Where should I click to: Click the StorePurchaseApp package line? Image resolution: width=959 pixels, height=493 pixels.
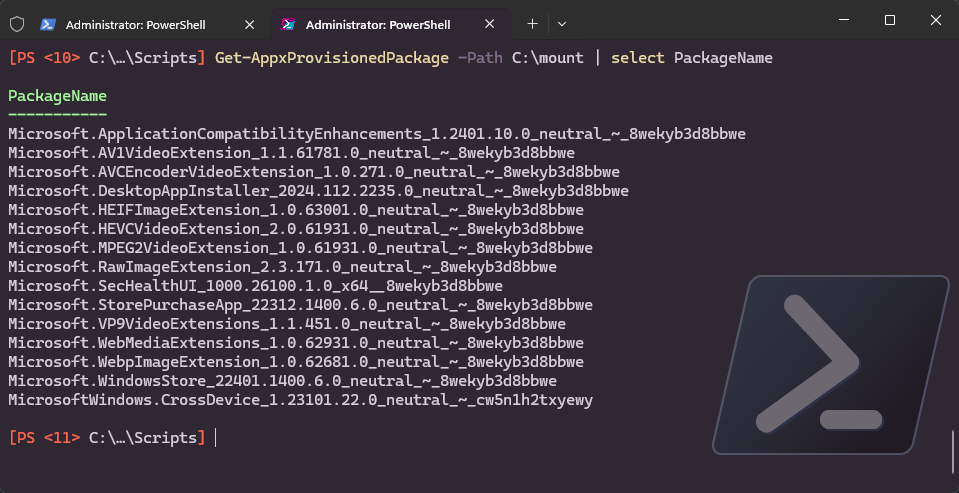click(x=300, y=305)
